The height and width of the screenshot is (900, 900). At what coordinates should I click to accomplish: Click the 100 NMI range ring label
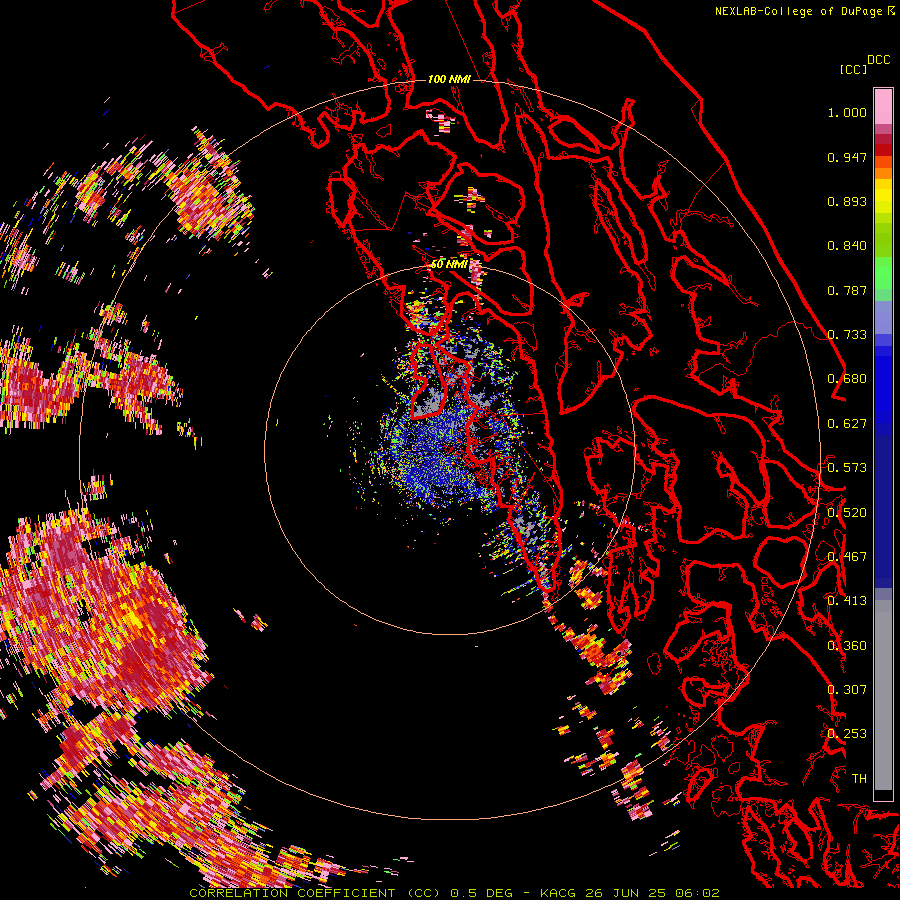pyautogui.click(x=449, y=79)
